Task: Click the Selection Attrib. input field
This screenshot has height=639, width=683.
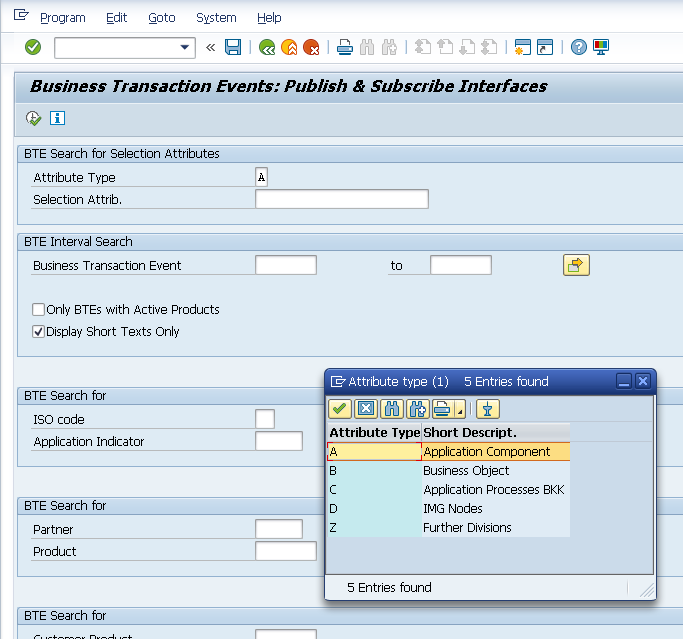Action: coord(341,199)
